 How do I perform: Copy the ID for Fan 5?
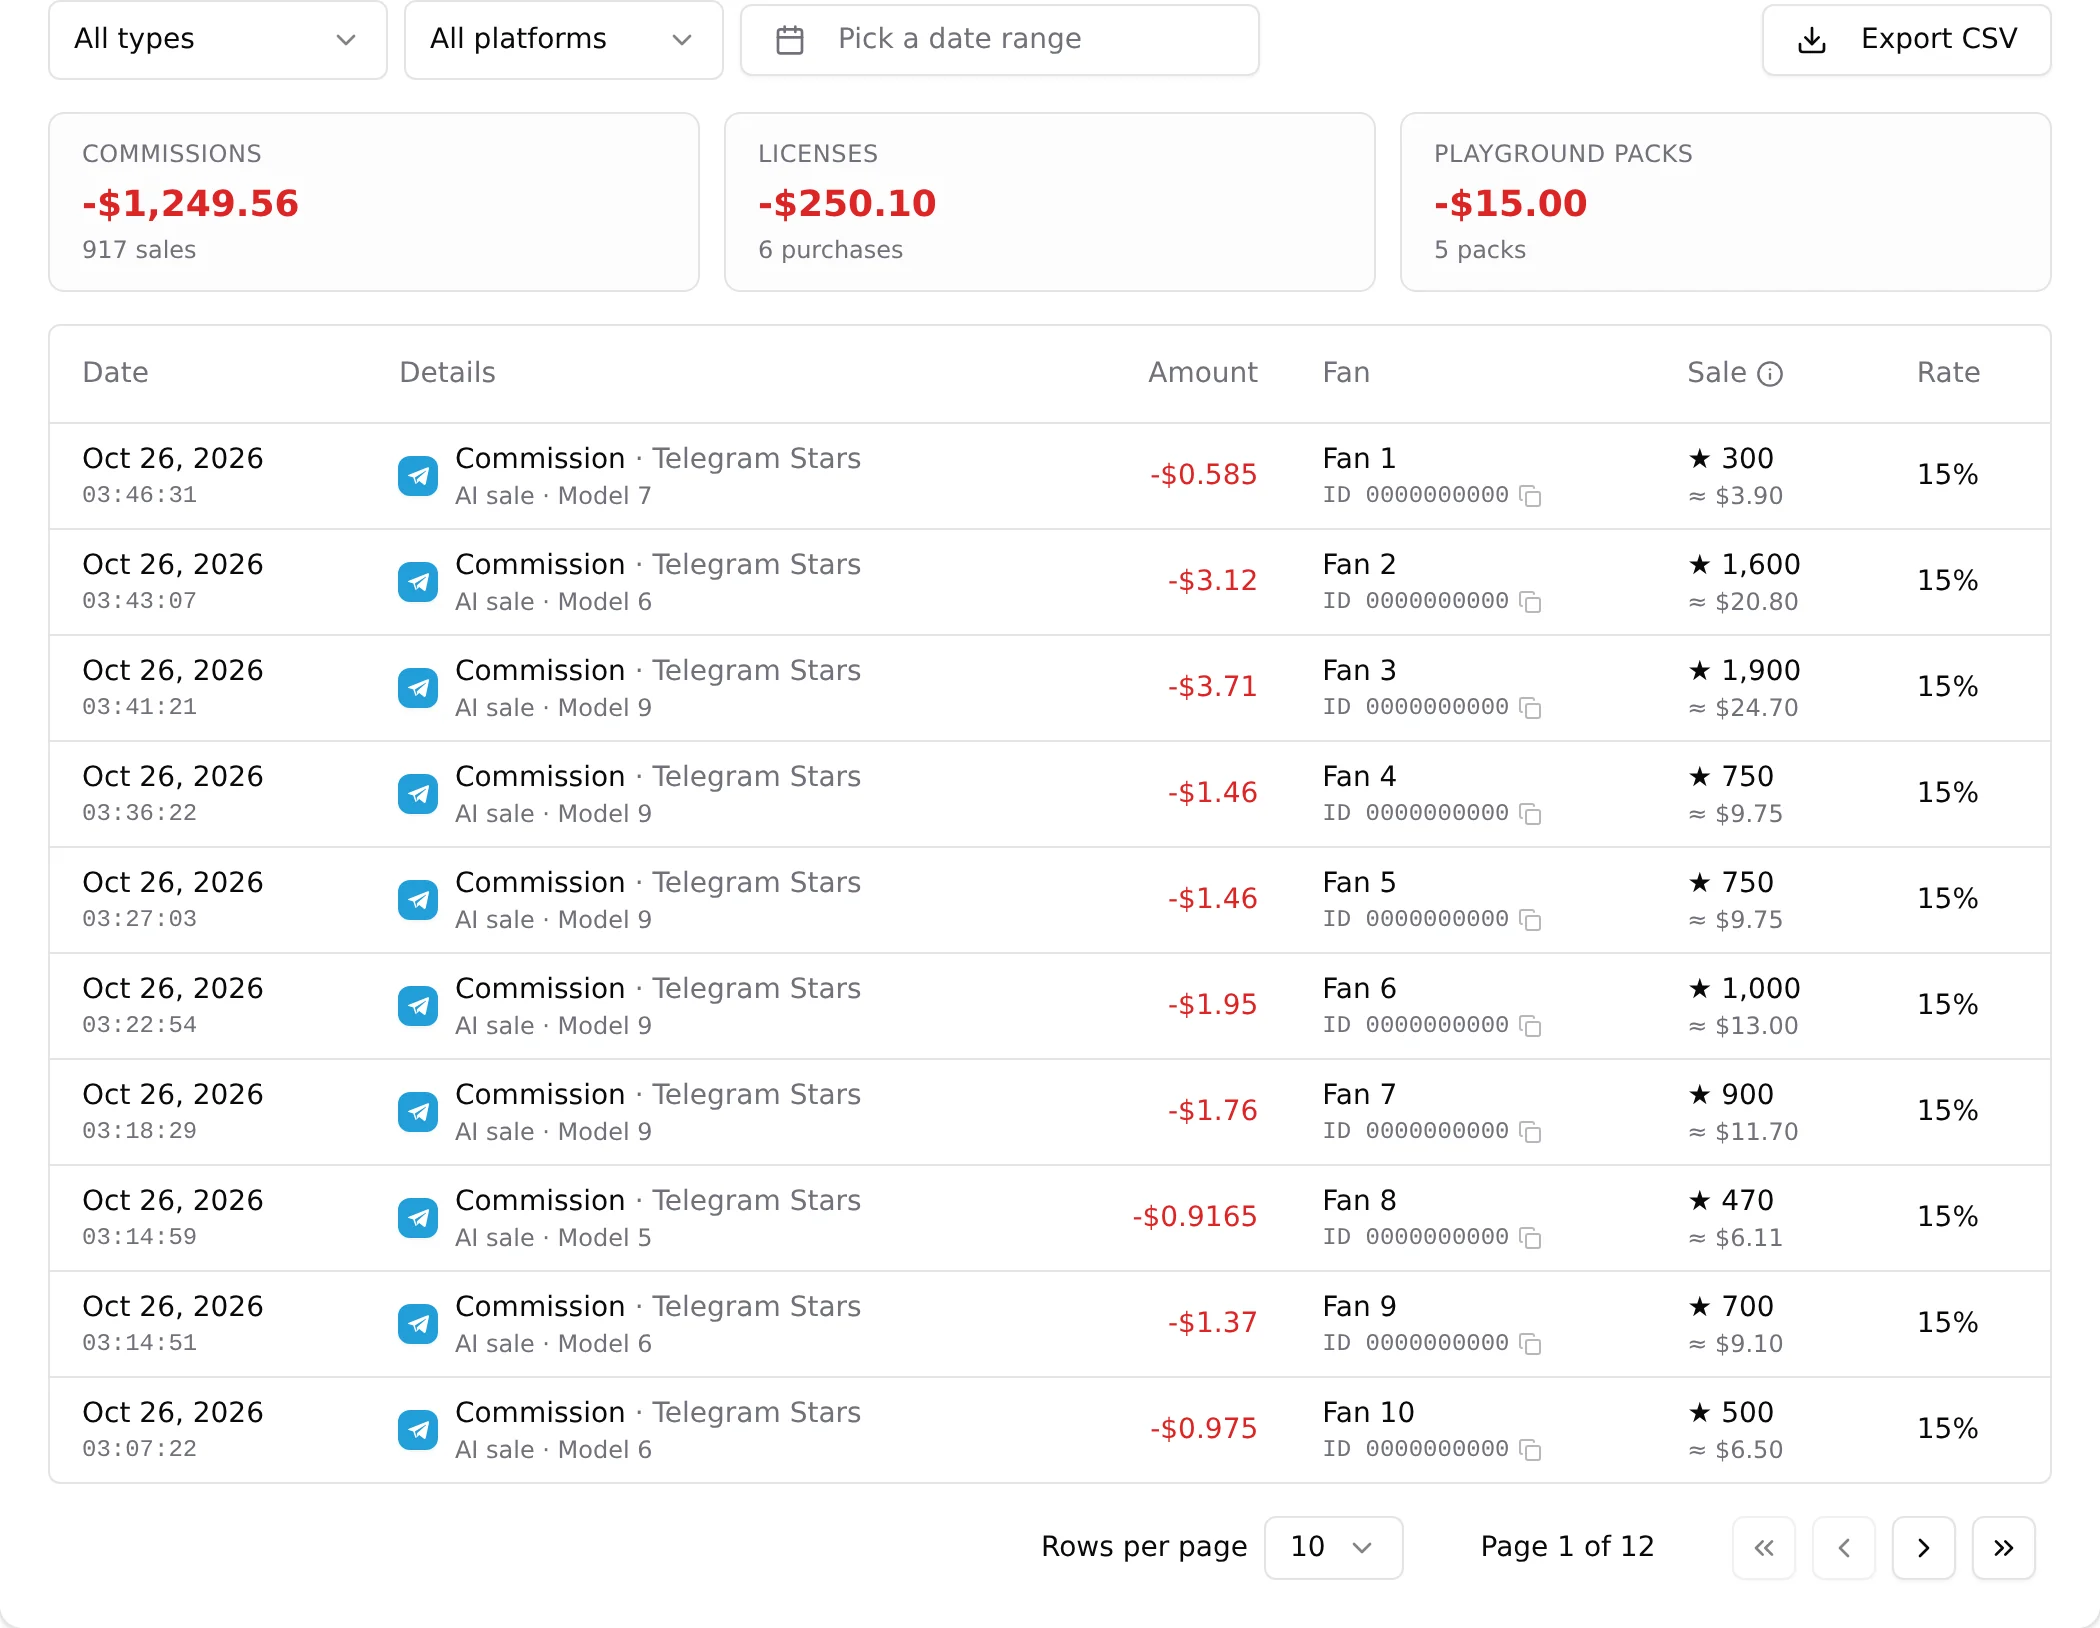coord(1530,920)
